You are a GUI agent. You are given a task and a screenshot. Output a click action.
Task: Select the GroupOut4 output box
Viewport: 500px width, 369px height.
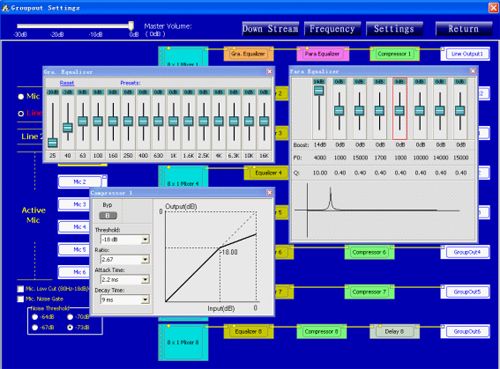[466, 252]
